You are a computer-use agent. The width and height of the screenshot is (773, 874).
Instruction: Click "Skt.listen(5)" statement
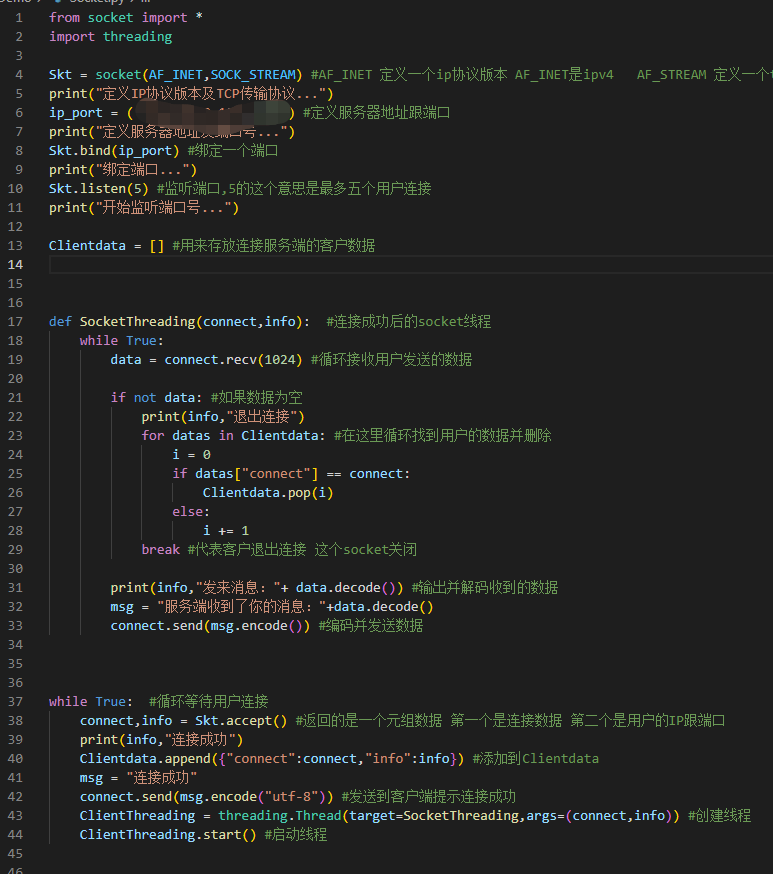99,188
